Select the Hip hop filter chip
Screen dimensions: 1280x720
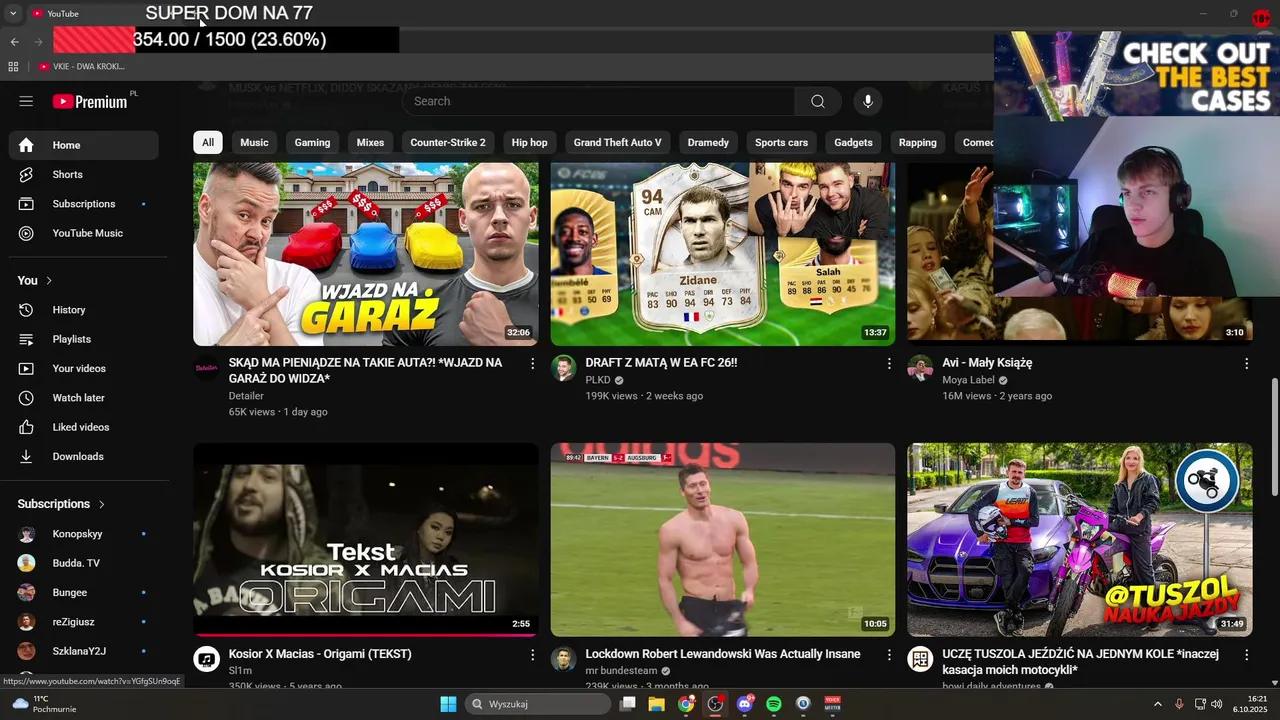(530, 142)
